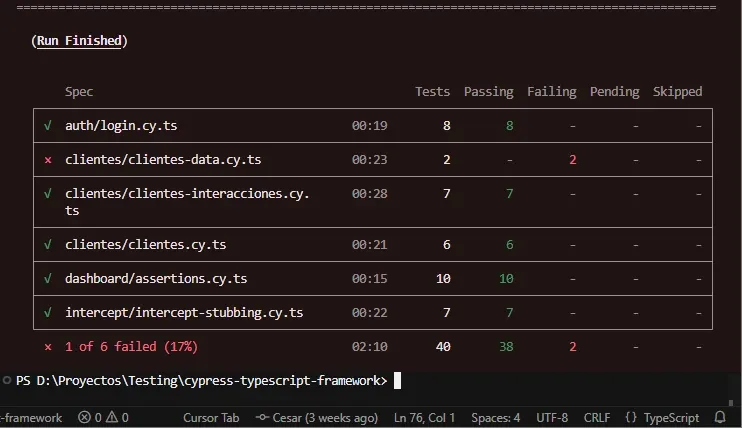The image size is (742, 428).
Task: Open the notifications bell in status bar
Action: [720, 417]
